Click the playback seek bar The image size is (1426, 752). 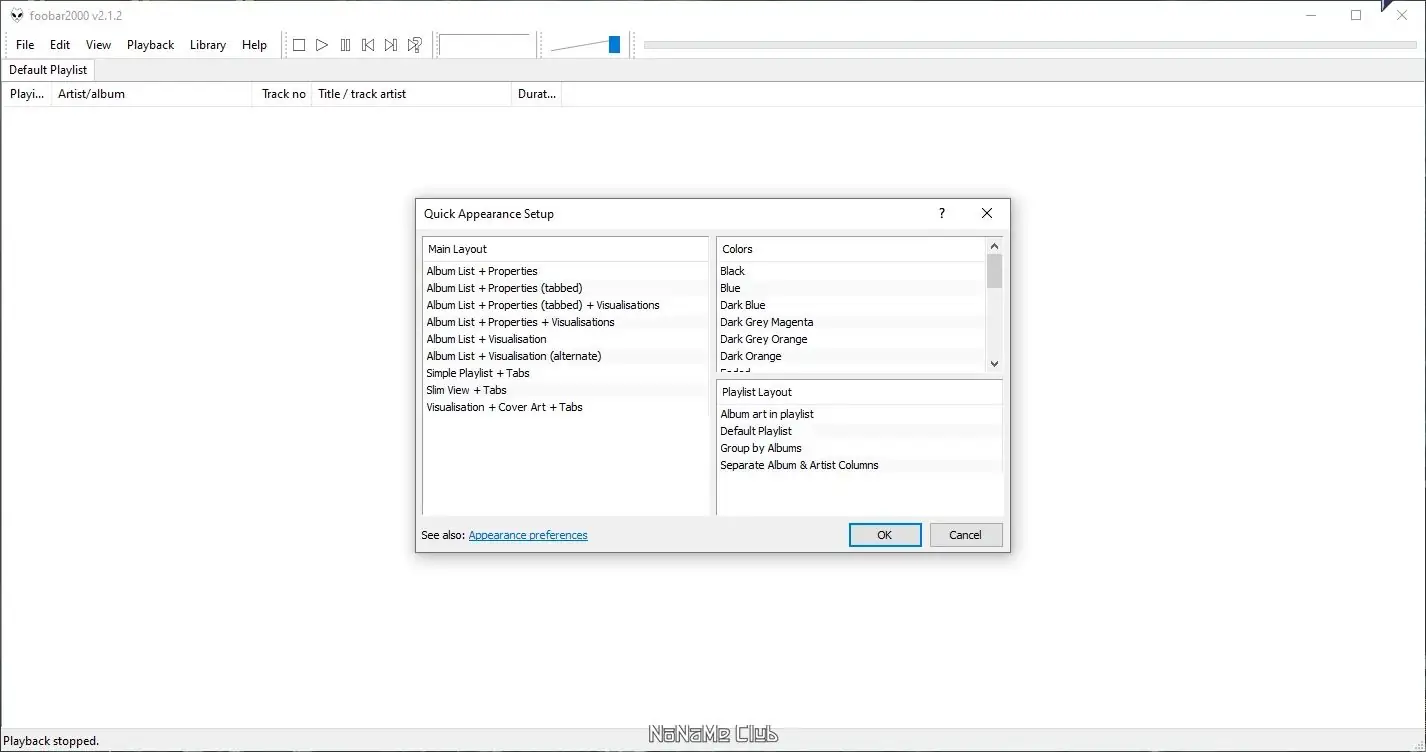click(1030, 45)
